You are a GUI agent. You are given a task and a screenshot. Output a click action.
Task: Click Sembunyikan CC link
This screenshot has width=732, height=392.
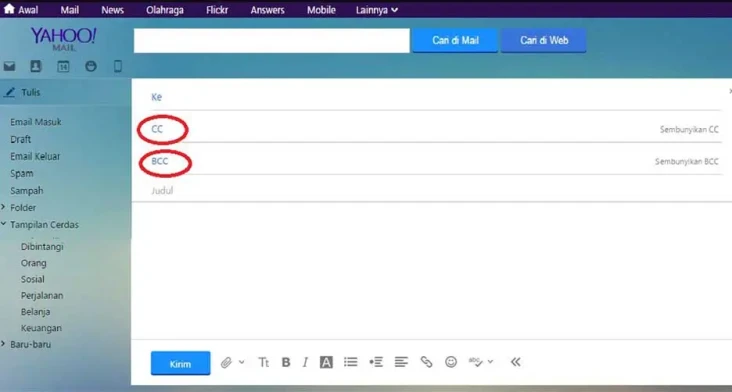(x=689, y=130)
